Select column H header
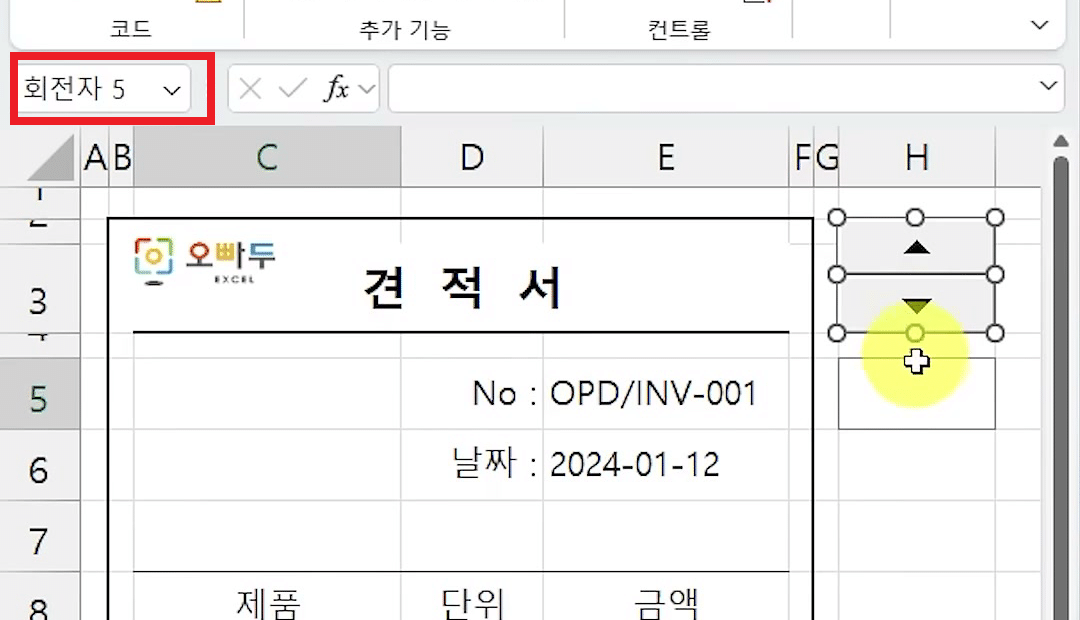The height and width of the screenshot is (620, 1080). [x=917, y=157]
